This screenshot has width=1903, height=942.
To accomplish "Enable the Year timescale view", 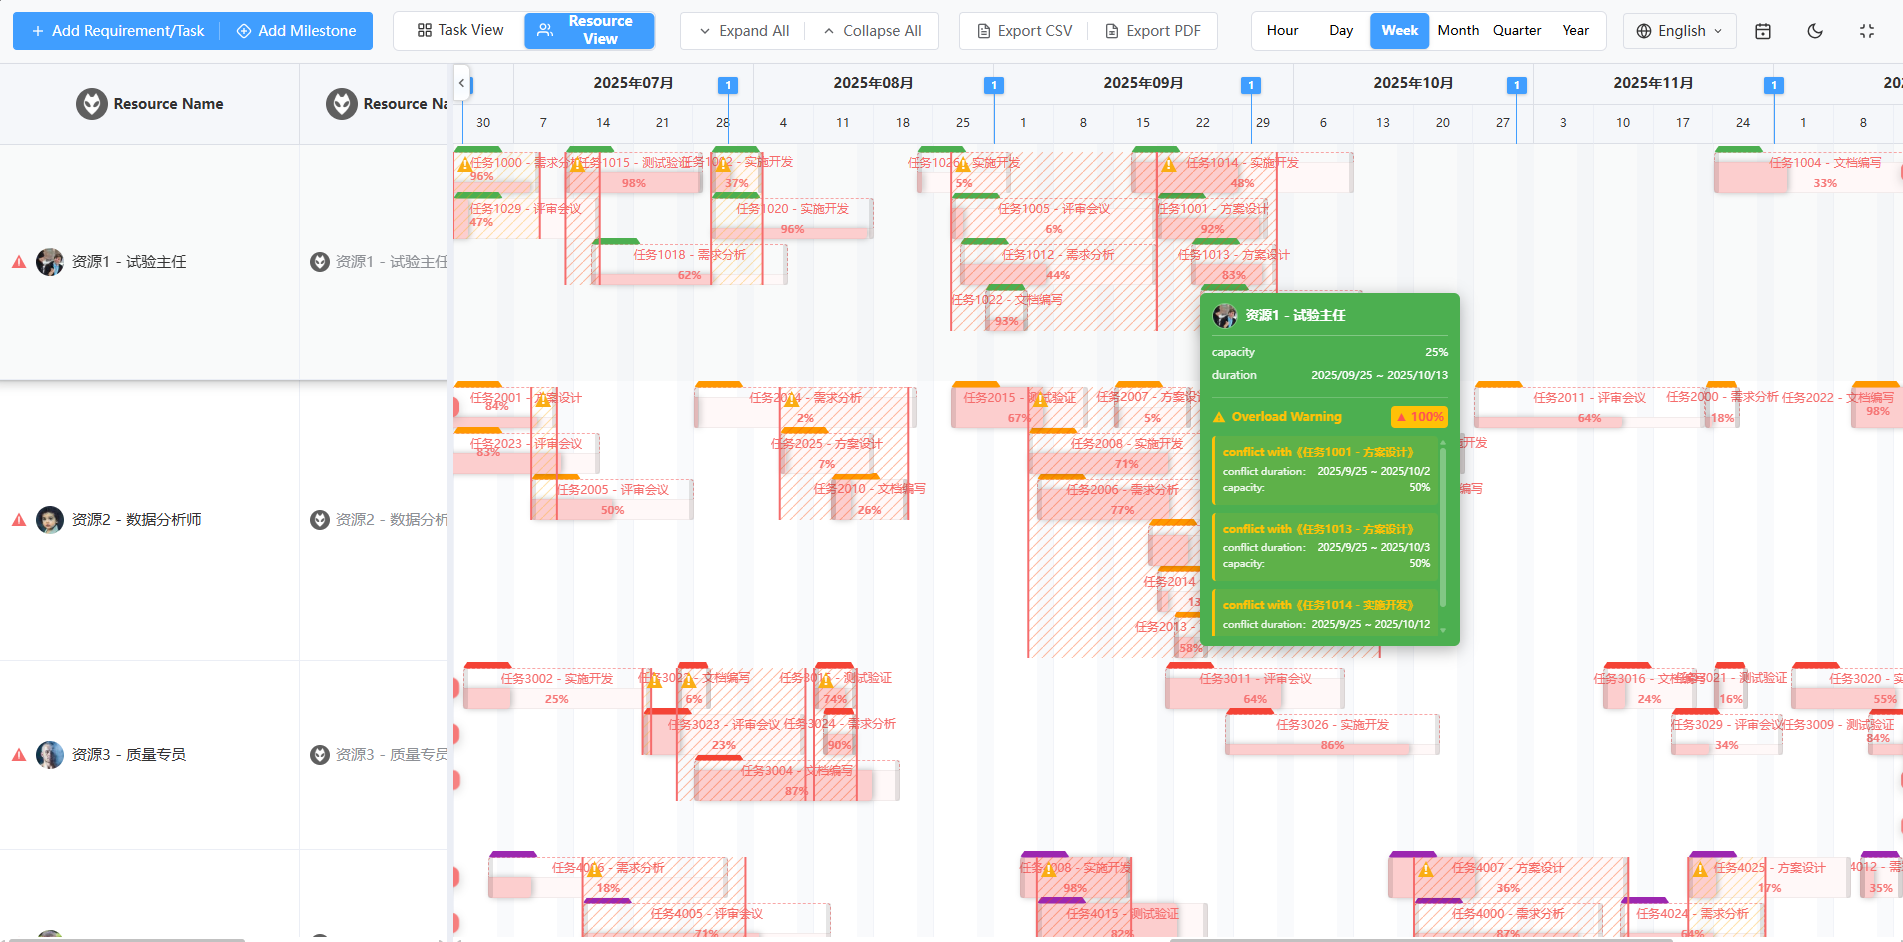I will pyautogui.click(x=1576, y=31).
